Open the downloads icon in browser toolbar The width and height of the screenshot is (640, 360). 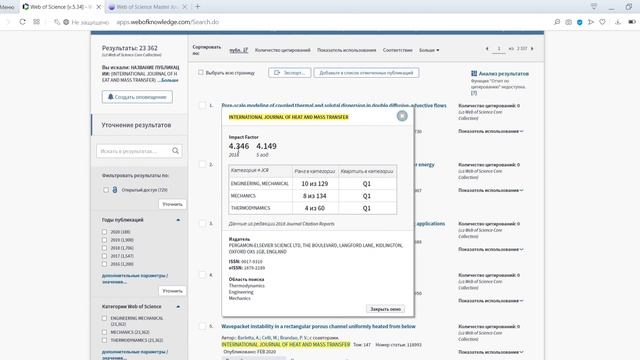618,22
